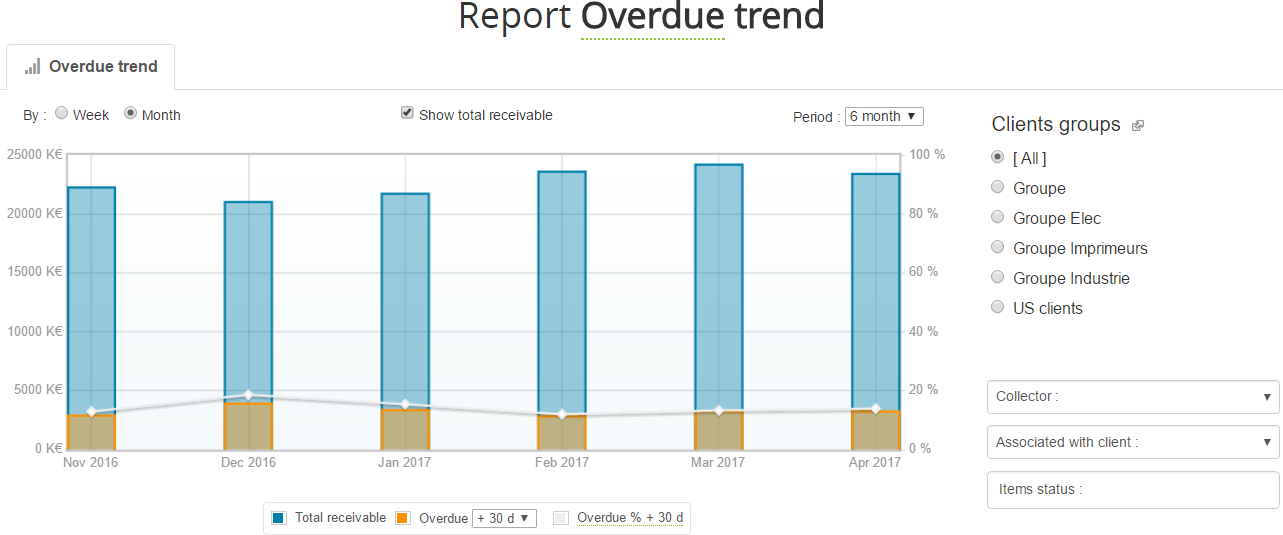1283x535 pixels.
Task: Click the Dec 2016 overdue percentage data point
Action: pos(249,395)
